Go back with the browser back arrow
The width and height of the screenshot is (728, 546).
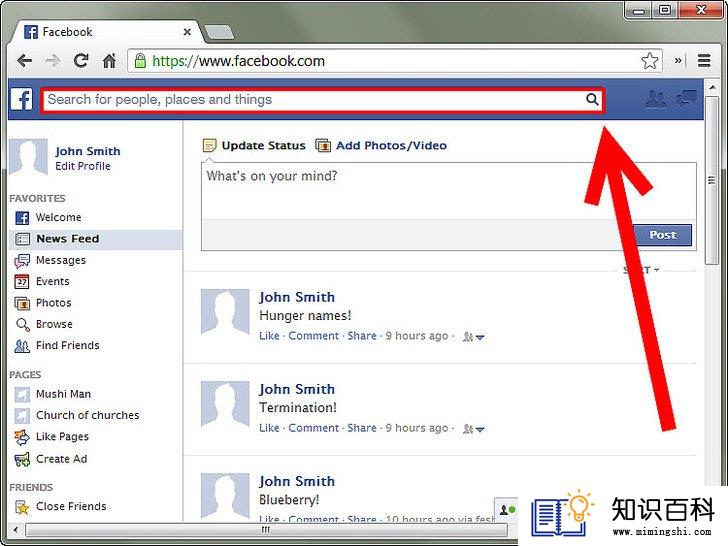(25, 60)
